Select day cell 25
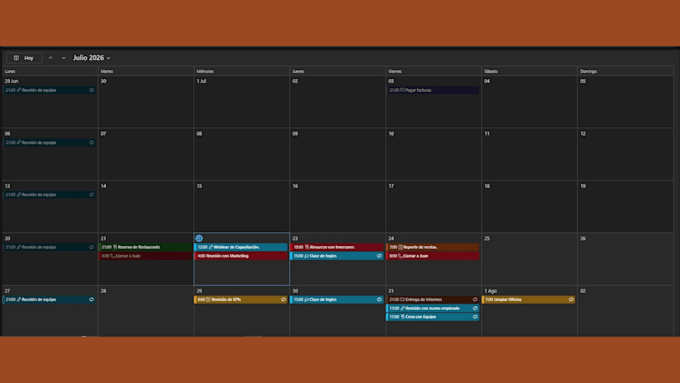 (x=529, y=259)
